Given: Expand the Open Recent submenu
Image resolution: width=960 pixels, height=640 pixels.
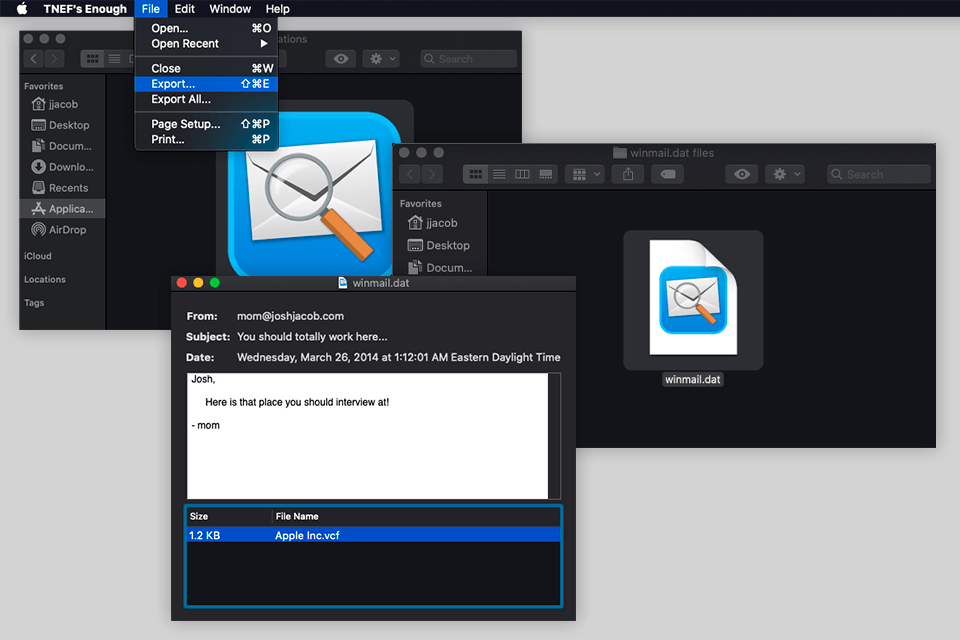Looking at the screenshot, I should (x=206, y=43).
